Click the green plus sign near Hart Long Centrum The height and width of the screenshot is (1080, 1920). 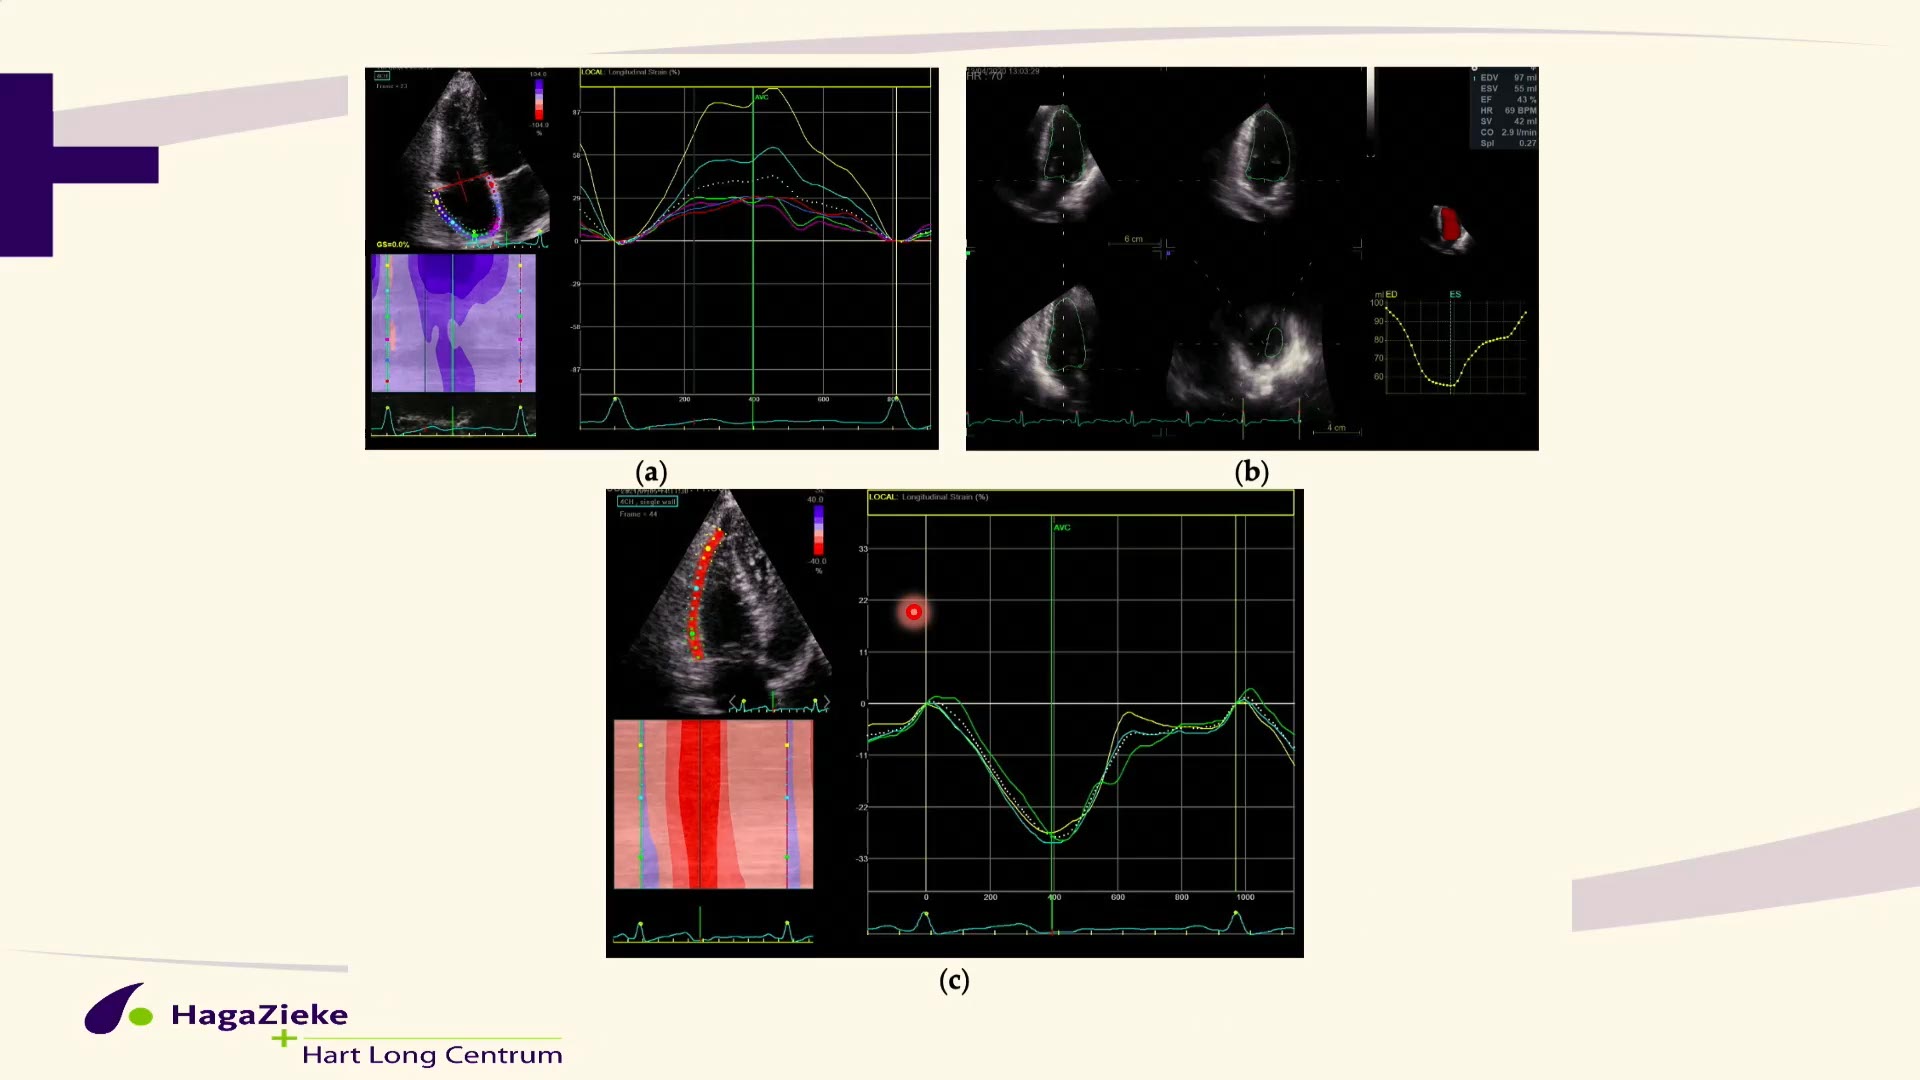pos(284,1039)
